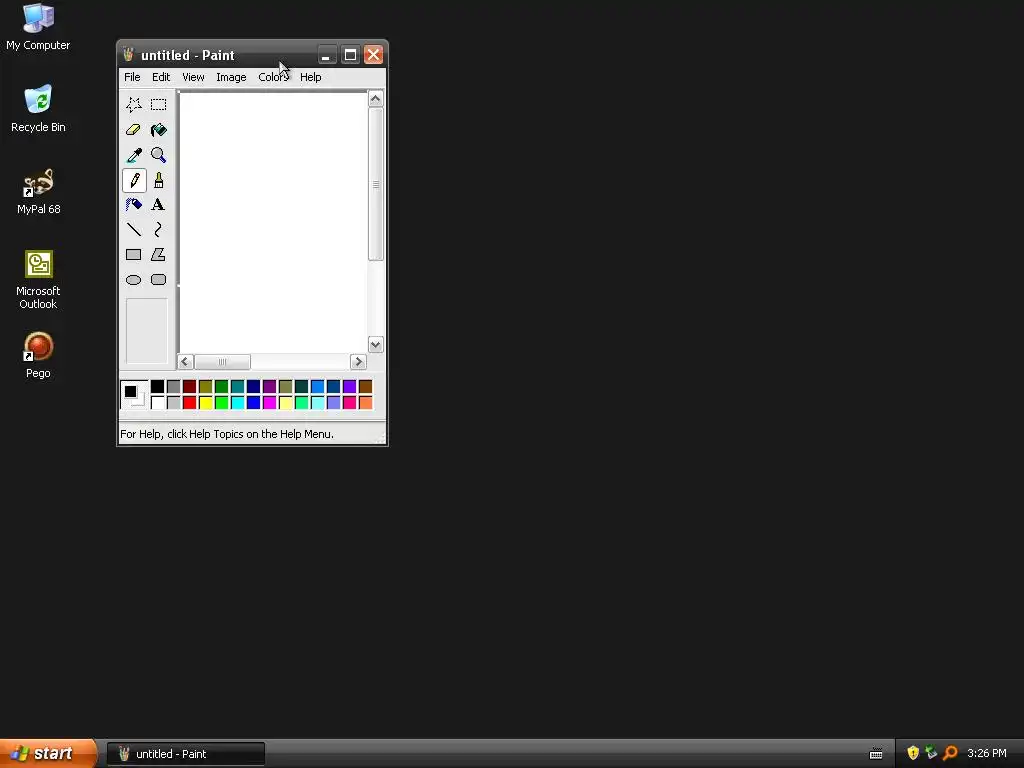
Task: Select the straight Line tool
Action: [x=134, y=229]
